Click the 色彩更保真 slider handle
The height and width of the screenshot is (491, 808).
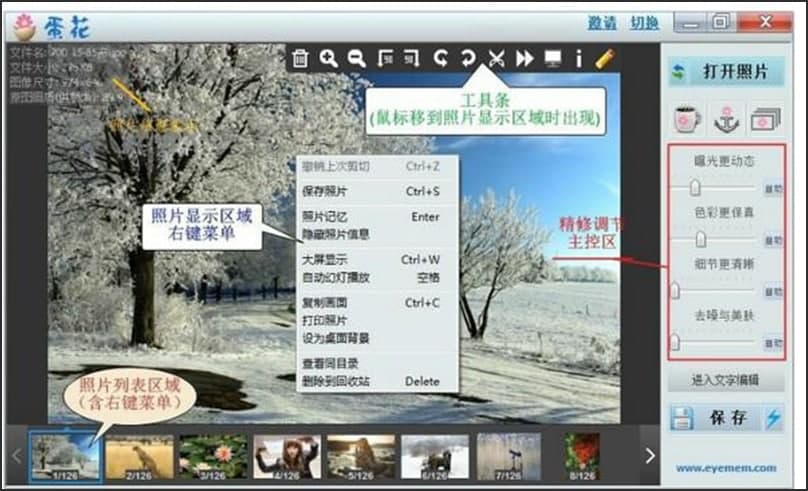click(701, 240)
